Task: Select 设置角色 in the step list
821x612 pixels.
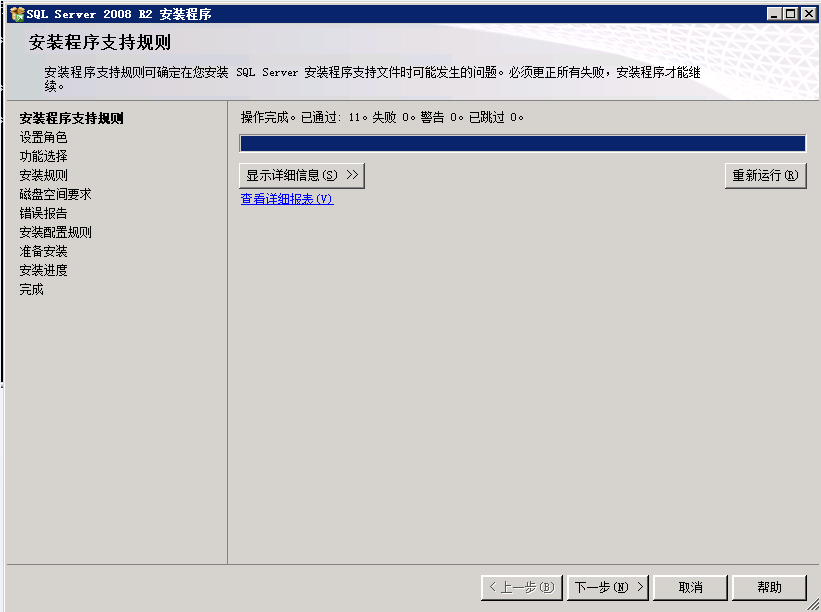Action: click(x=43, y=137)
